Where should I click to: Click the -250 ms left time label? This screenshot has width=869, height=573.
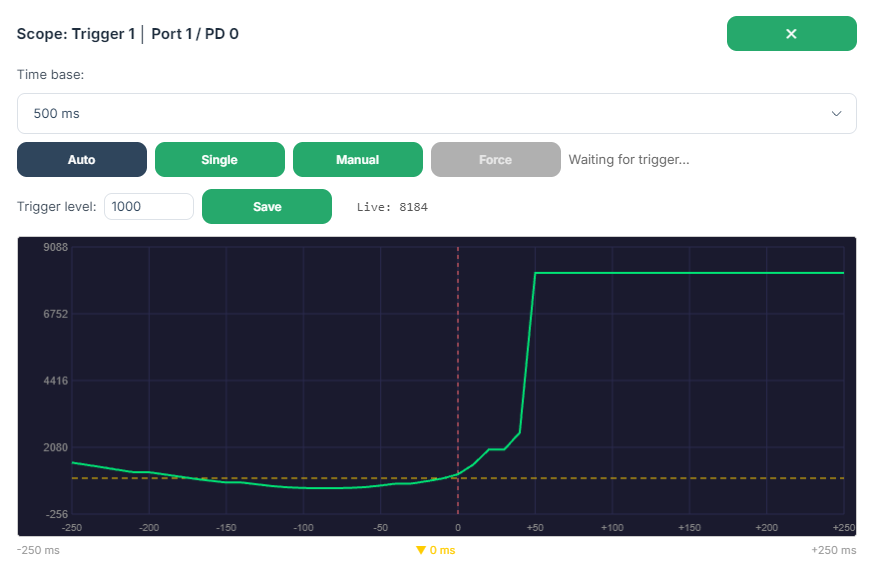click(38, 550)
